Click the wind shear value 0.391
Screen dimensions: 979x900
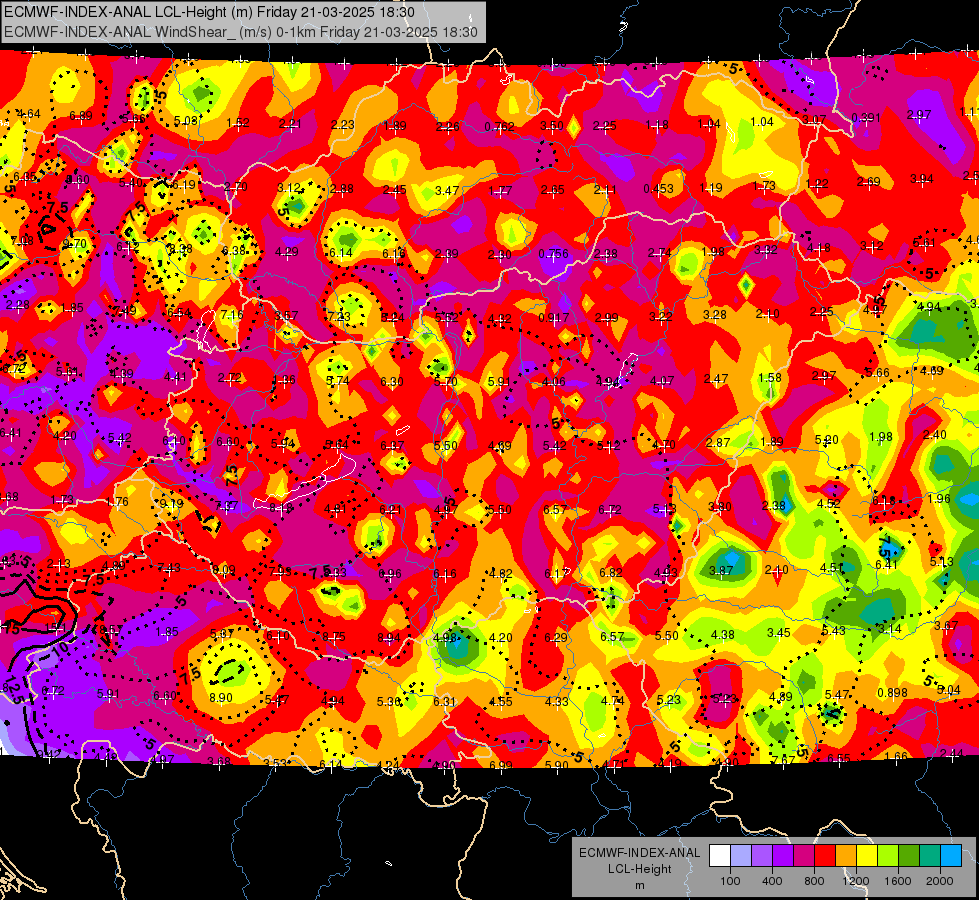point(866,118)
